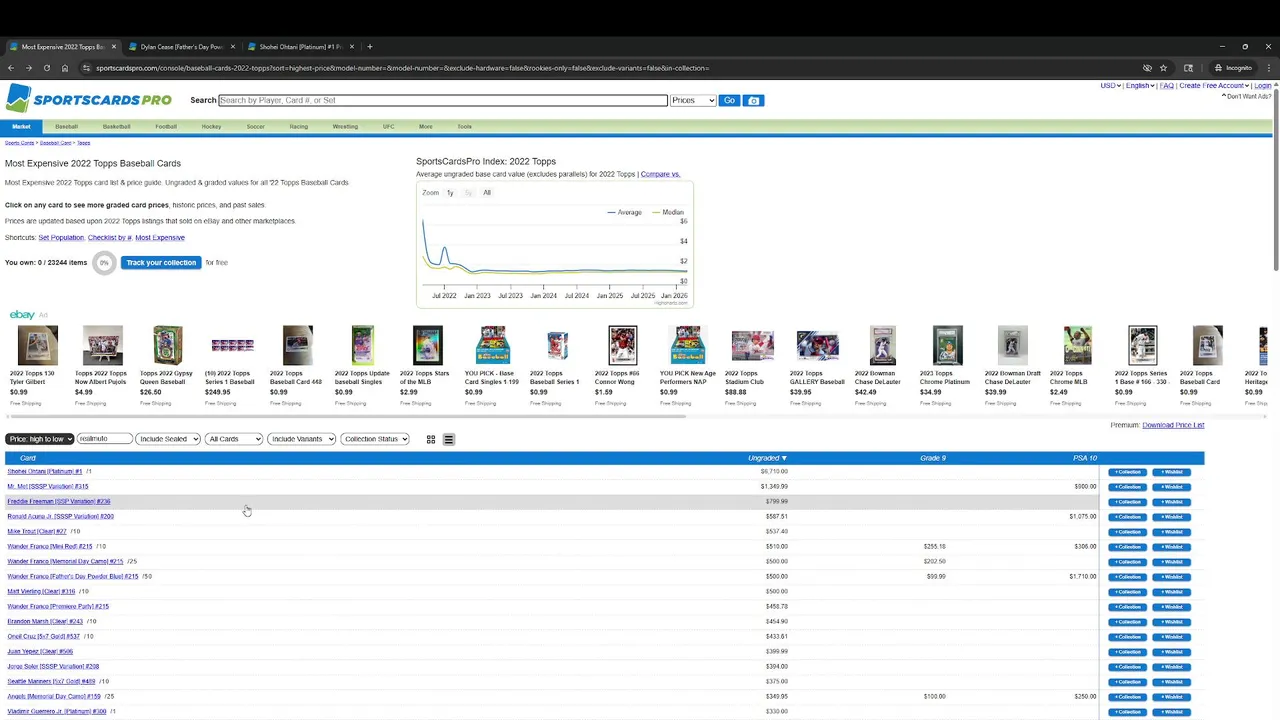The image size is (1280, 720).
Task: Switch to list view icon
Action: (x=448, y=439)
